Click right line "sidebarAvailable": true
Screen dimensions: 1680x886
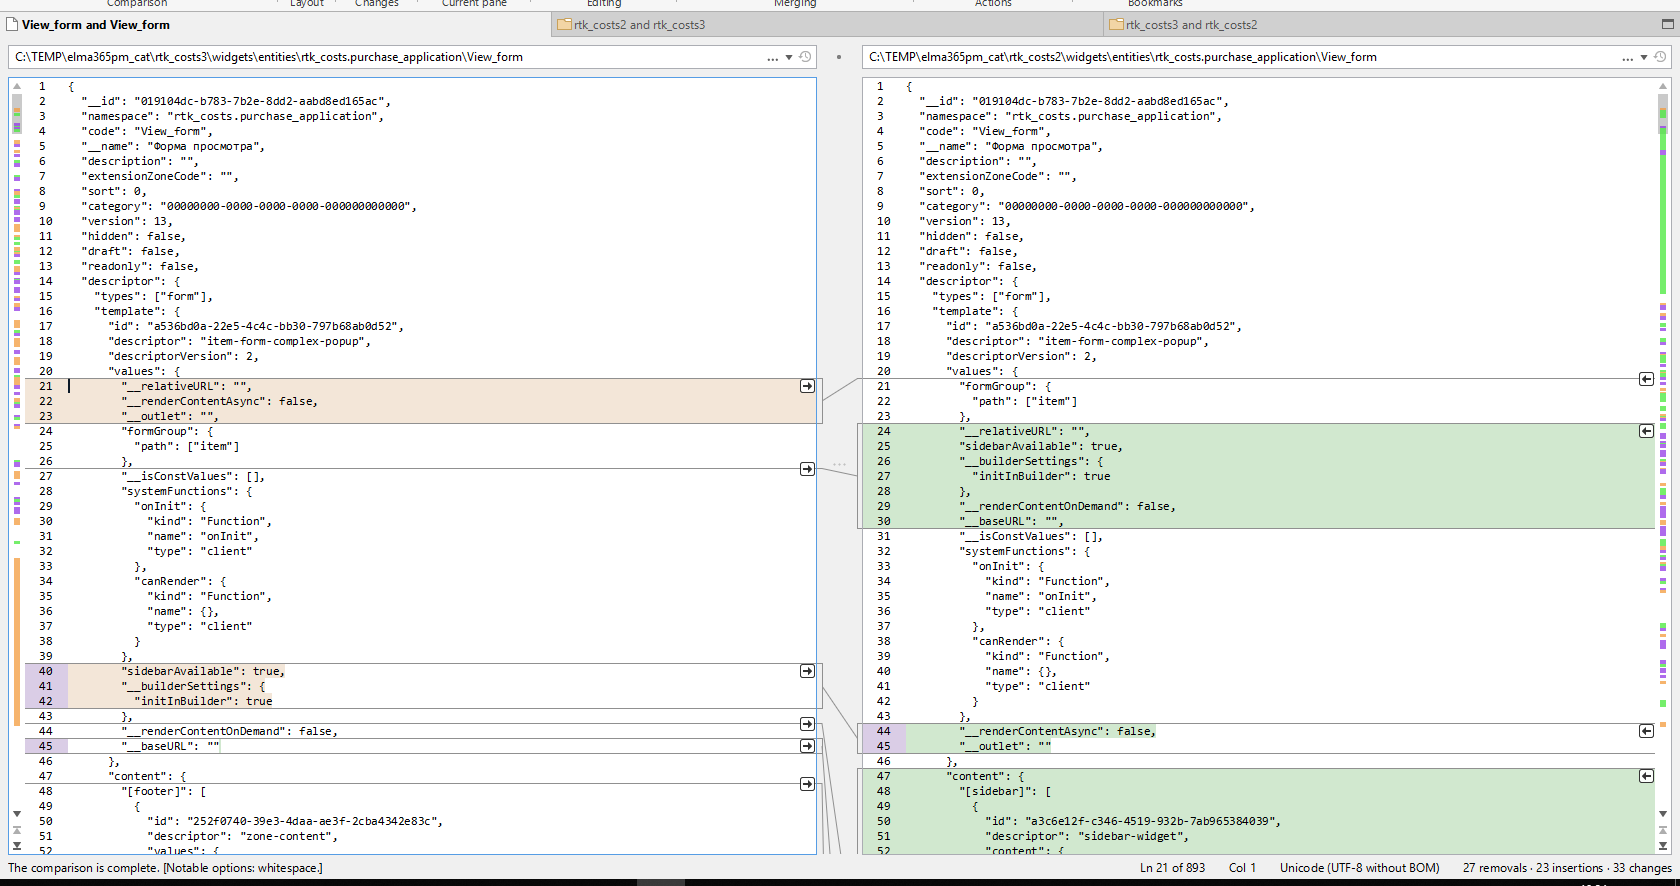(x=1041, y=446)
